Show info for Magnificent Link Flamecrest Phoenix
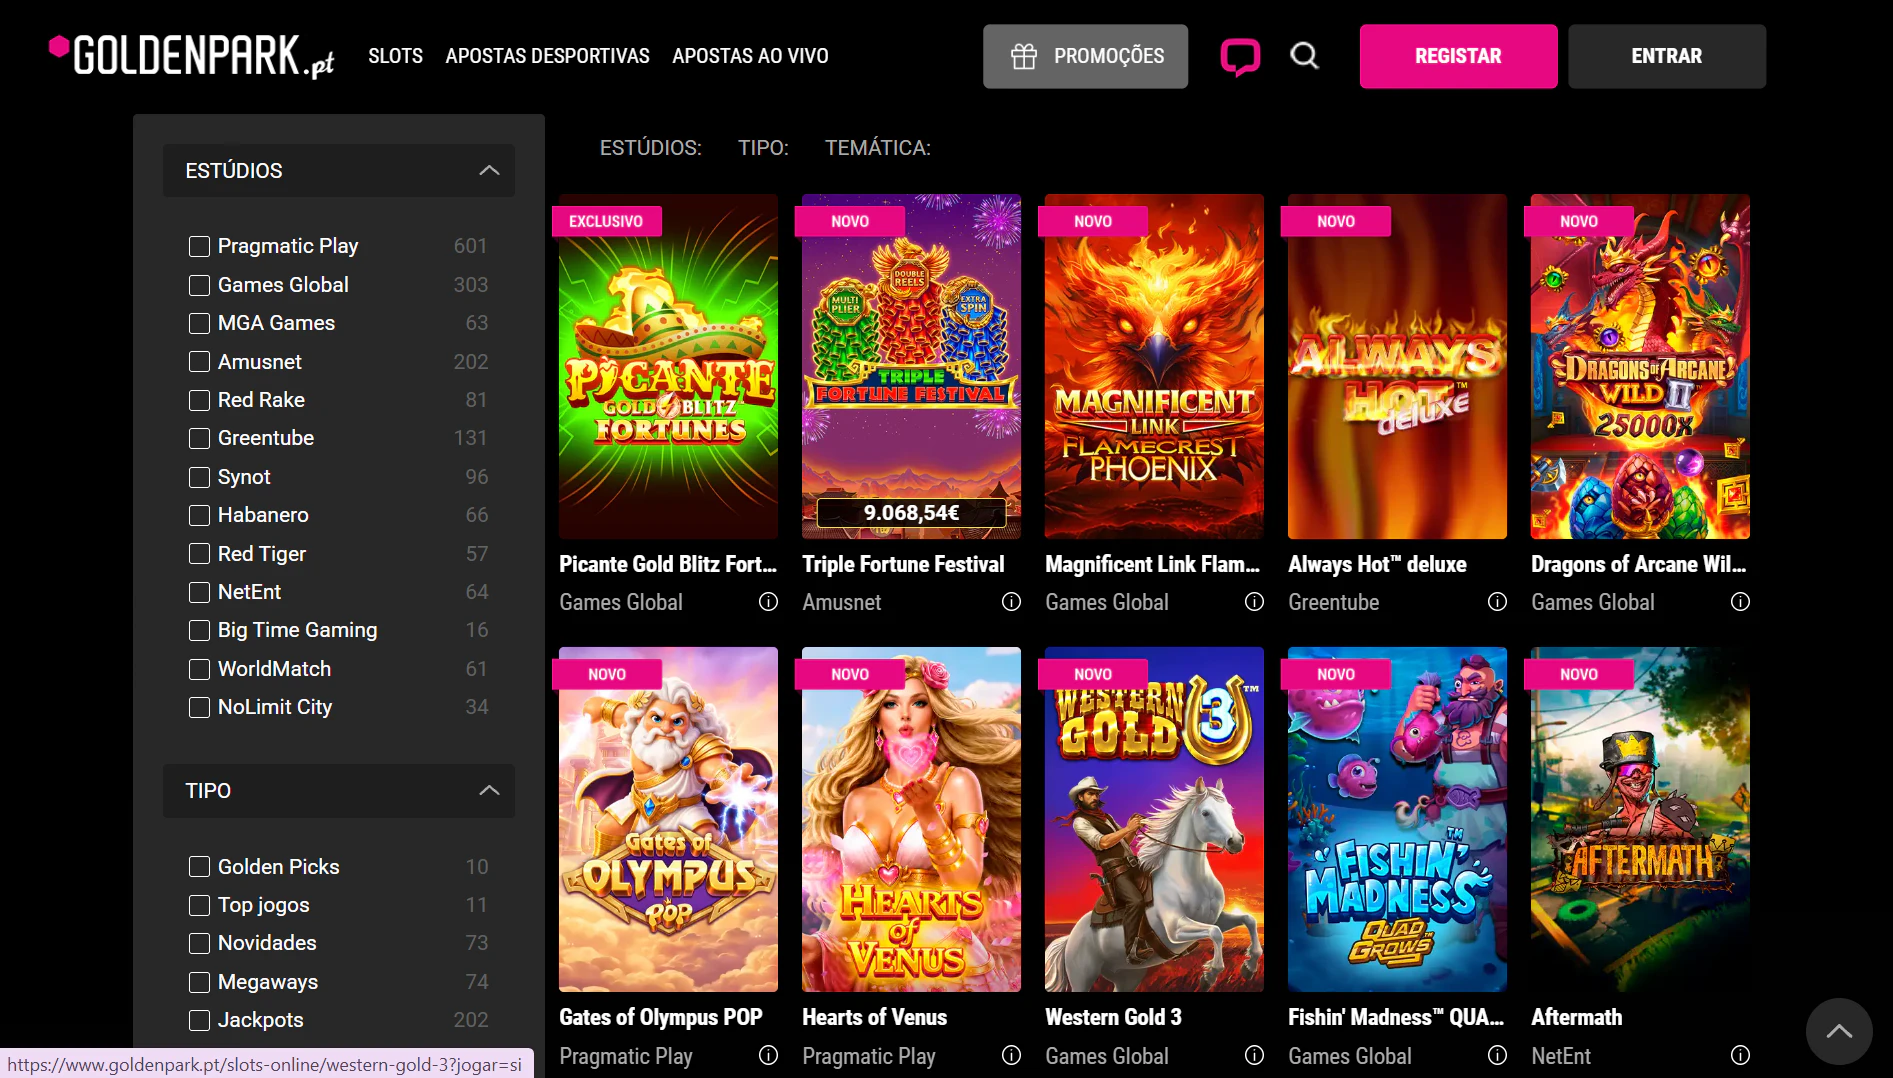 [1254, 602]
